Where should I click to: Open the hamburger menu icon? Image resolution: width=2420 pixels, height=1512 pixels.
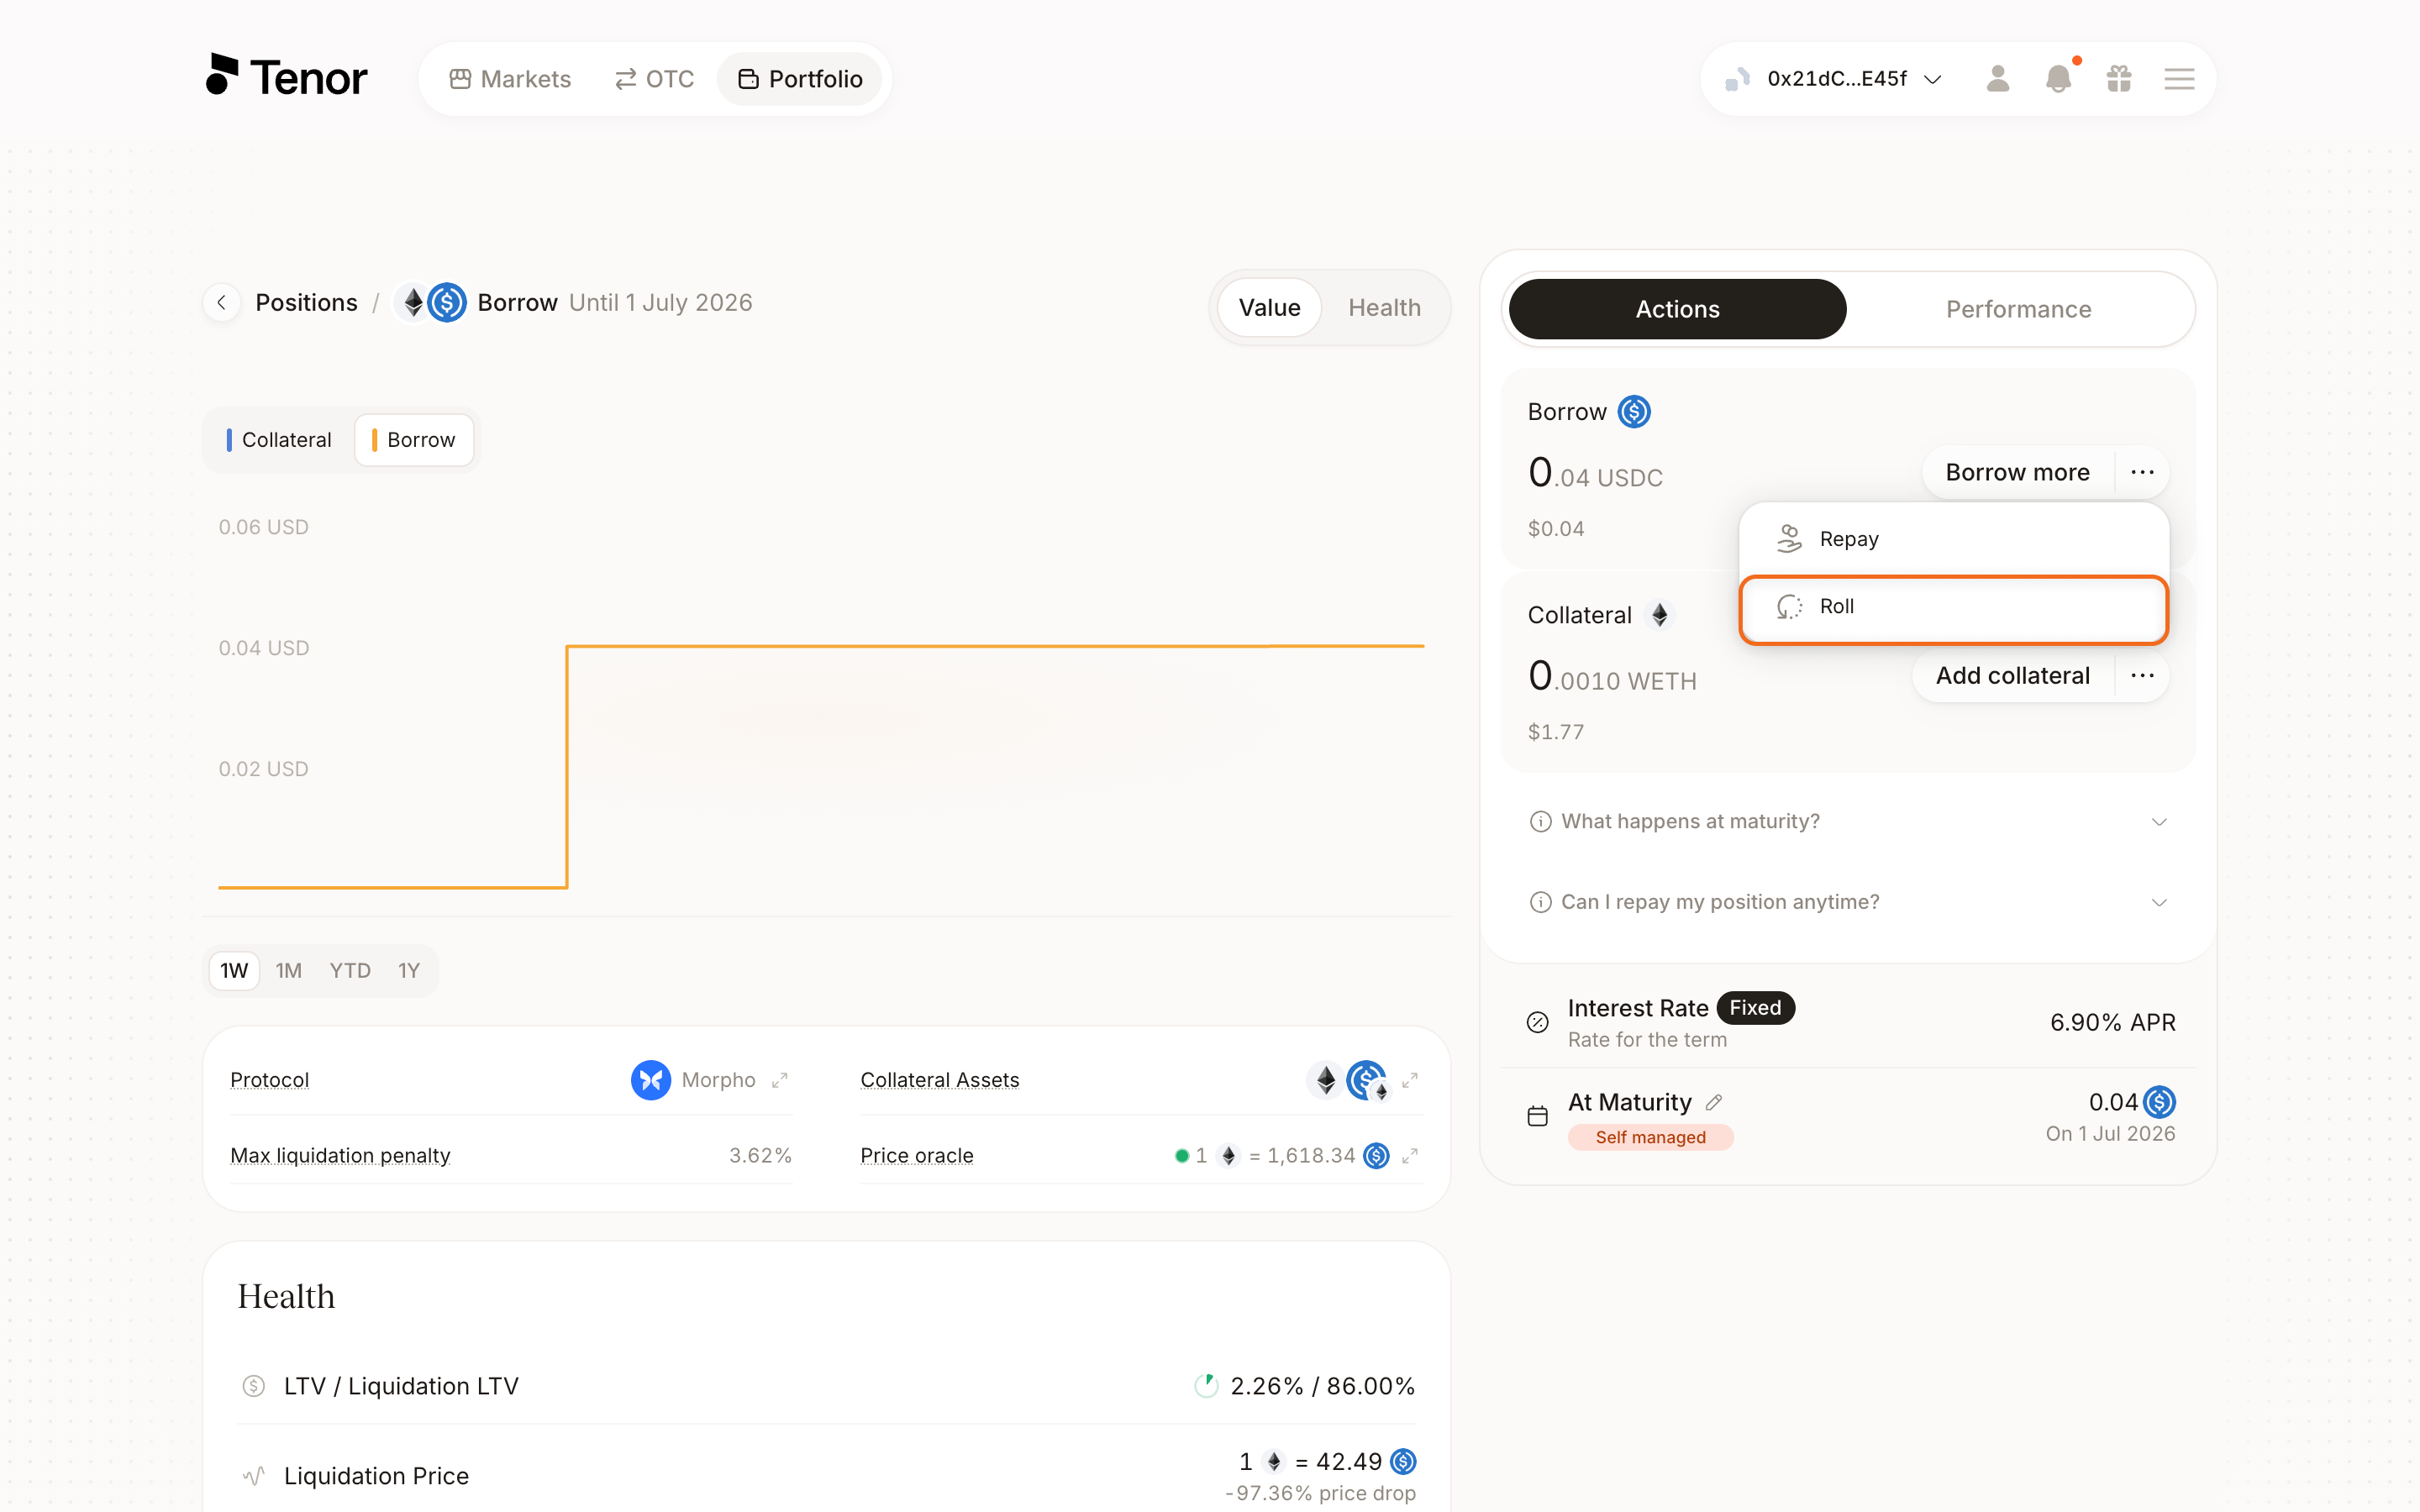coord(2179,79)
